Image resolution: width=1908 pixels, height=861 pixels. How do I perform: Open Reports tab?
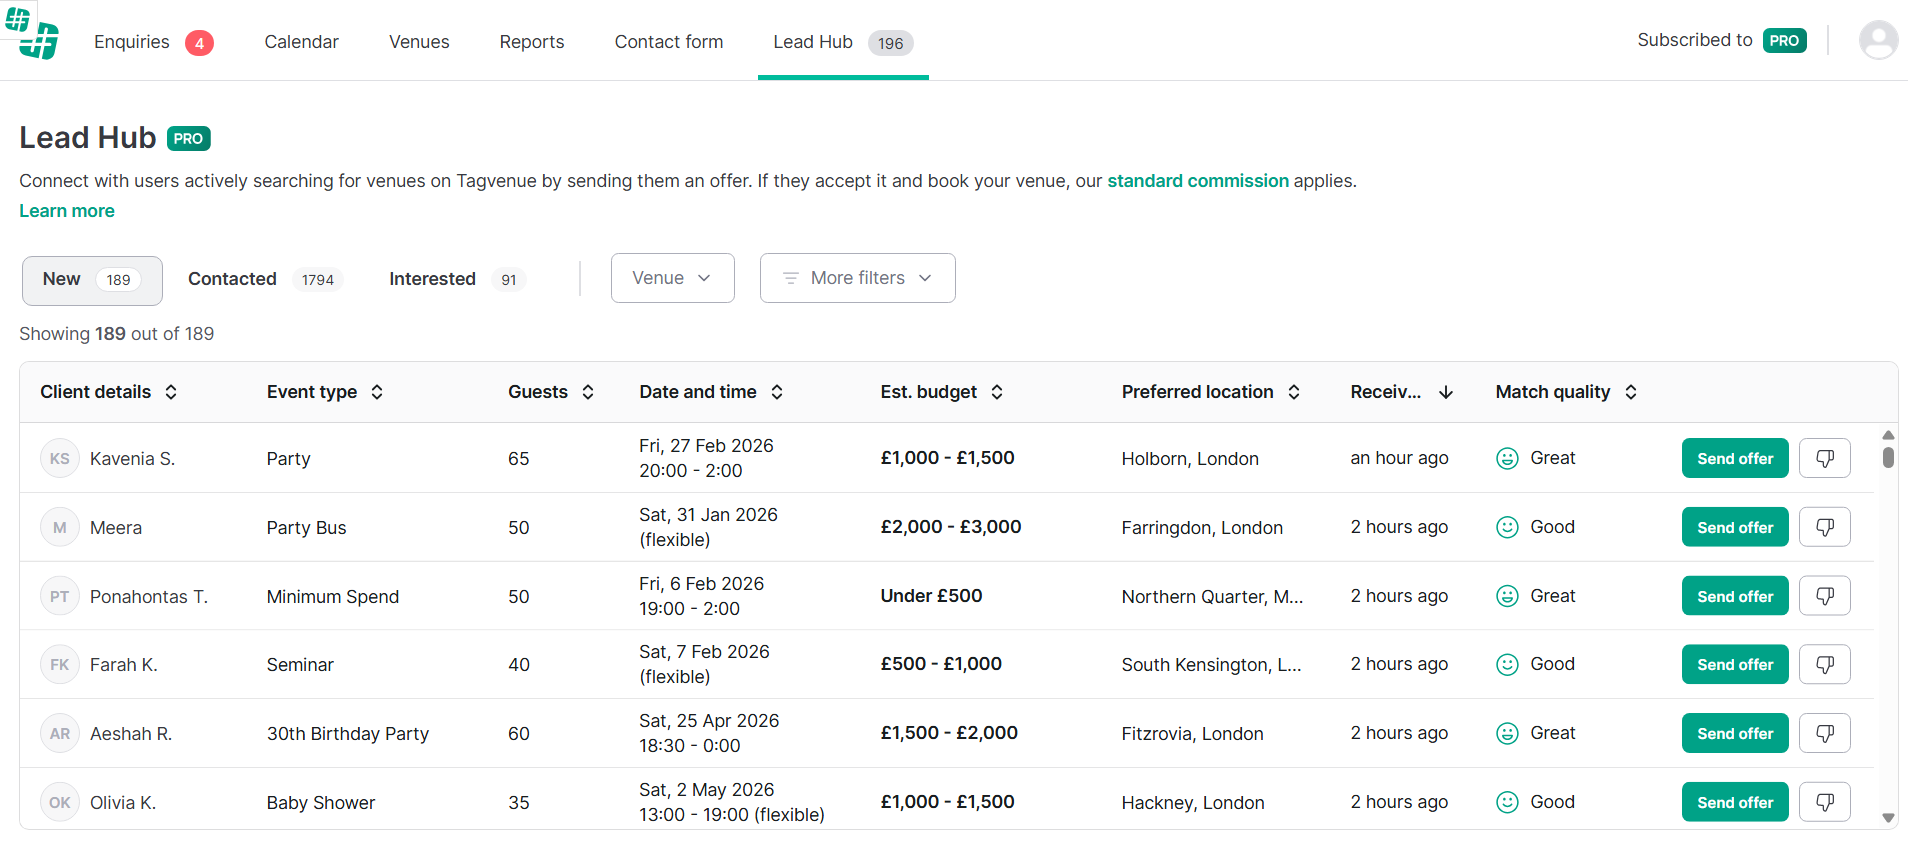click(532, 42)
